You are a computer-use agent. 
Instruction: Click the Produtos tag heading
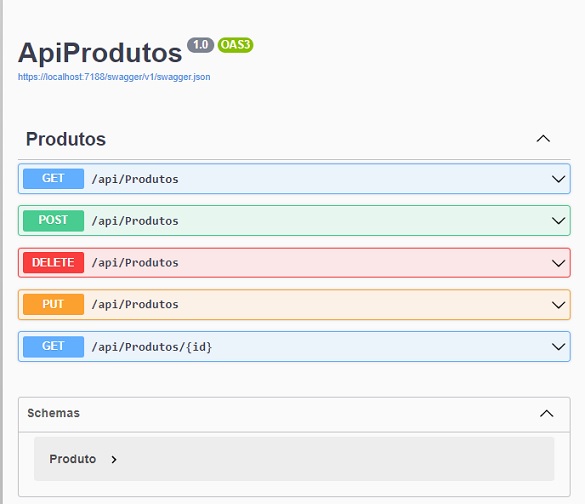coord(66,139)
